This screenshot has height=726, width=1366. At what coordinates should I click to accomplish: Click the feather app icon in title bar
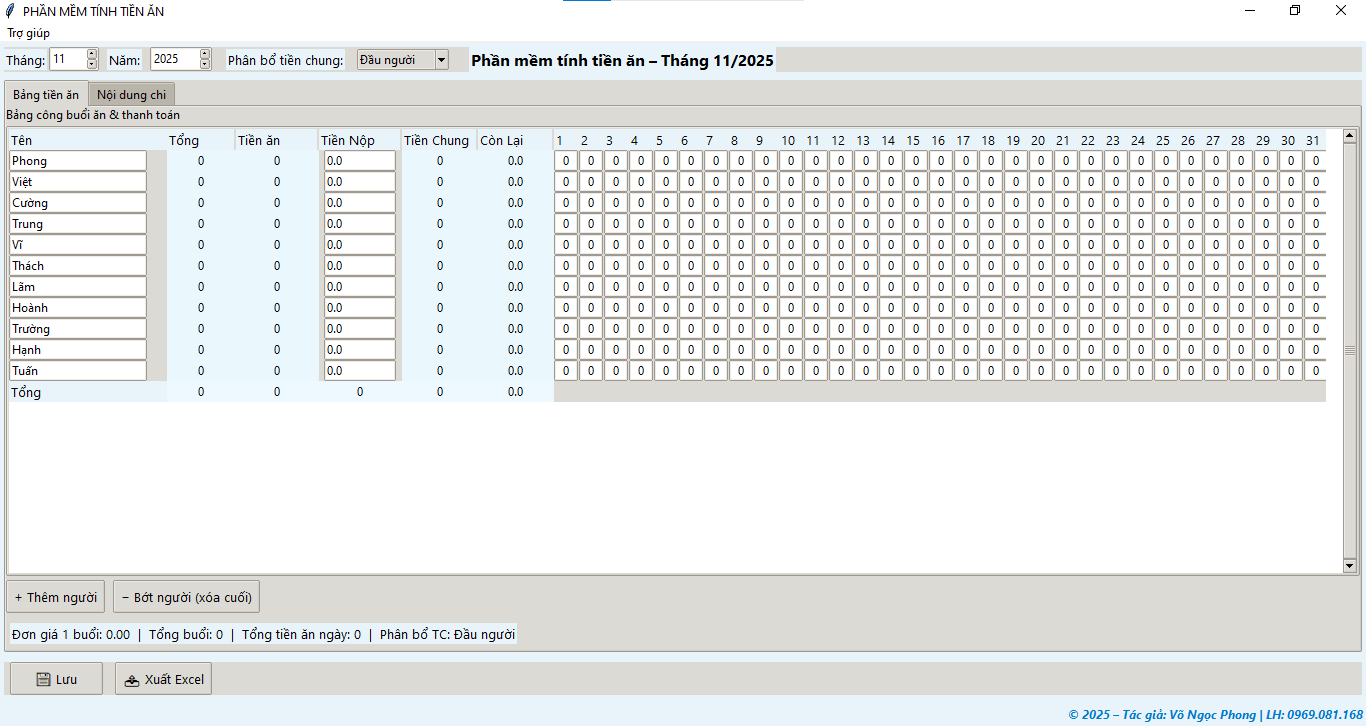10,11
